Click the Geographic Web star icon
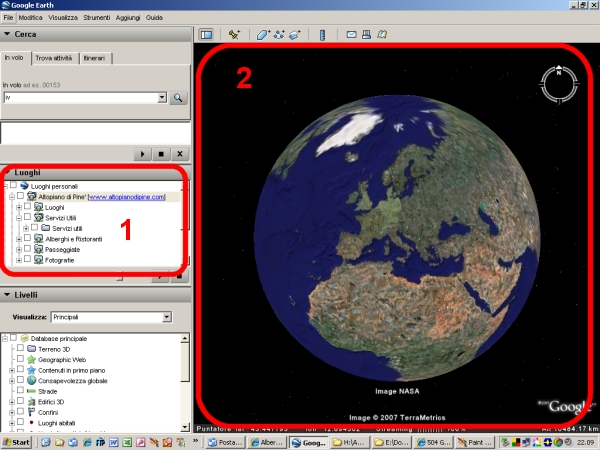 click(x=31, y=360)
